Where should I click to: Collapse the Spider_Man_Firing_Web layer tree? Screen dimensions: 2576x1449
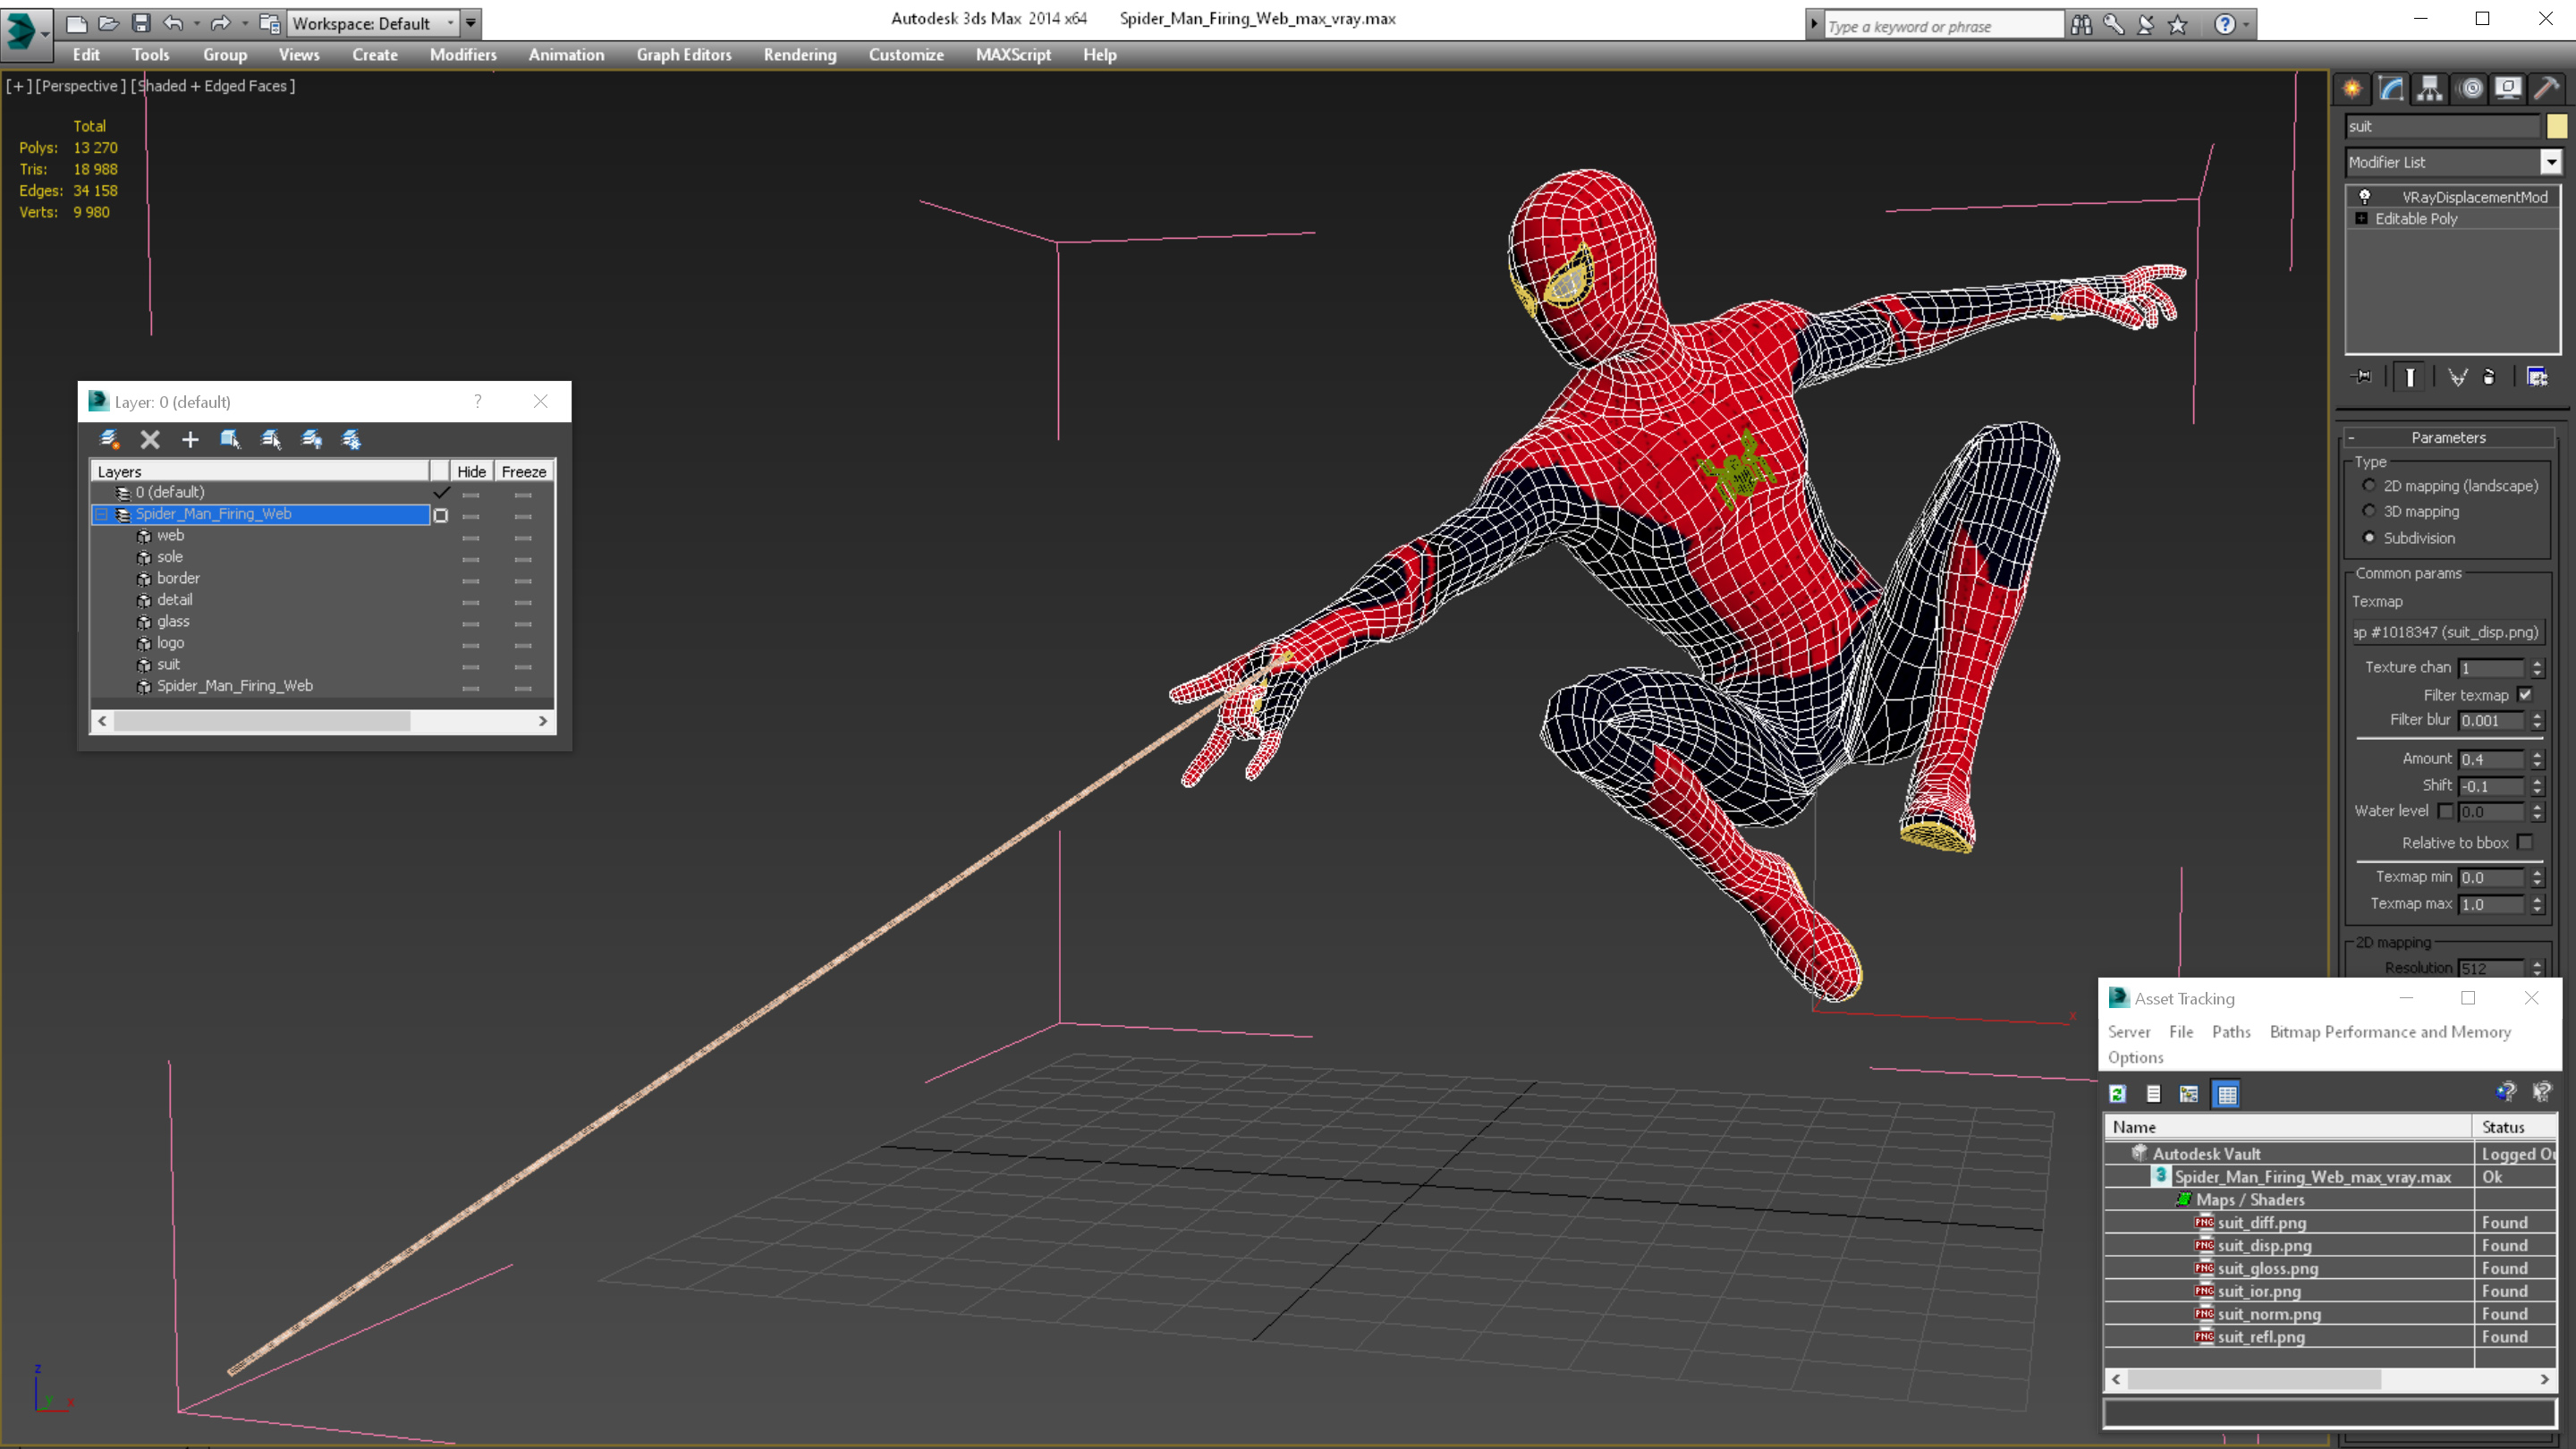[x=101, y=514]
